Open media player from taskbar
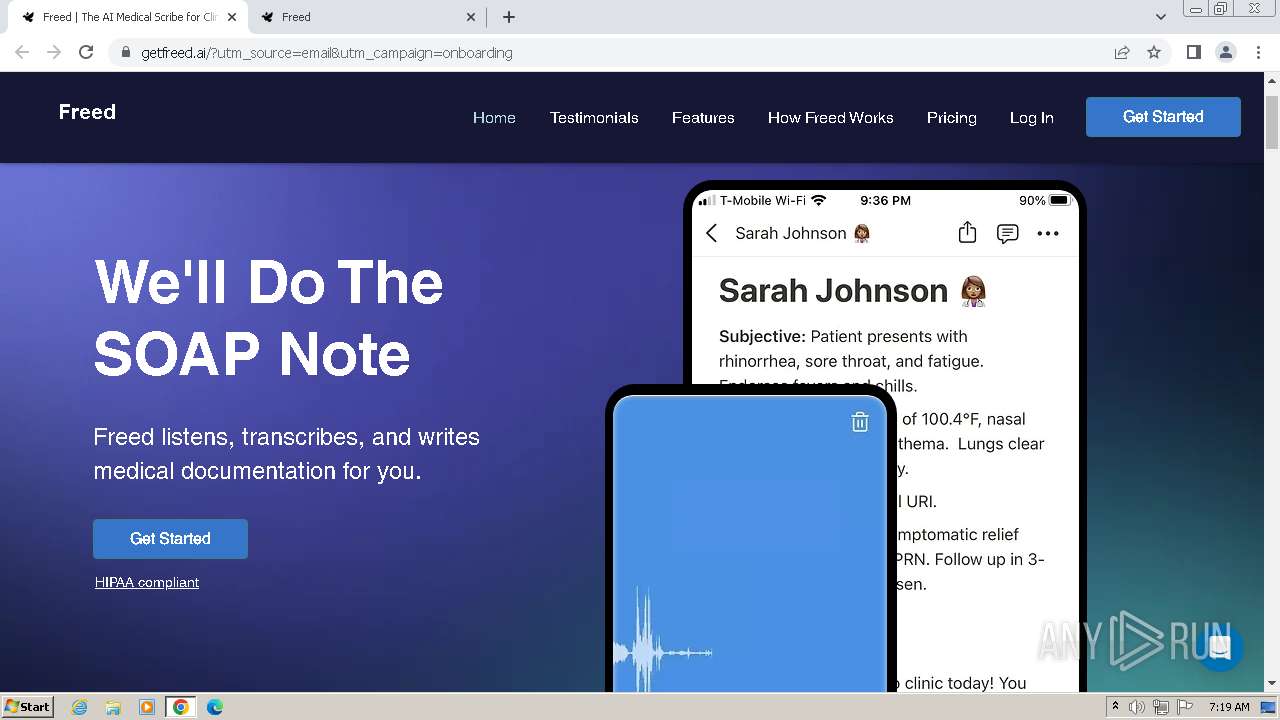The width and height of the screenshot is (1280, 720). pyautogui.click(x=147, y=707)
